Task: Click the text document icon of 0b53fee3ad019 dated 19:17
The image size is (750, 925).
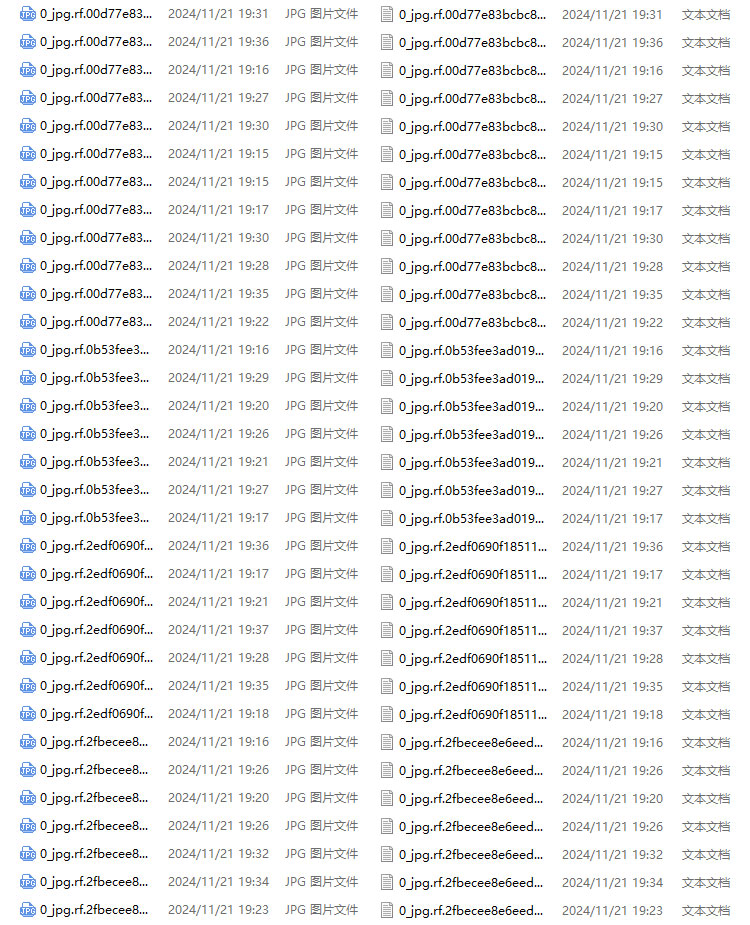Action: pos(387,519)
